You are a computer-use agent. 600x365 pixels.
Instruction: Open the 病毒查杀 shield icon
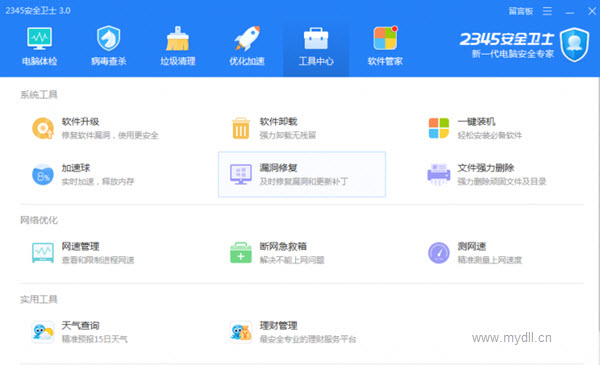click(109, 38)
